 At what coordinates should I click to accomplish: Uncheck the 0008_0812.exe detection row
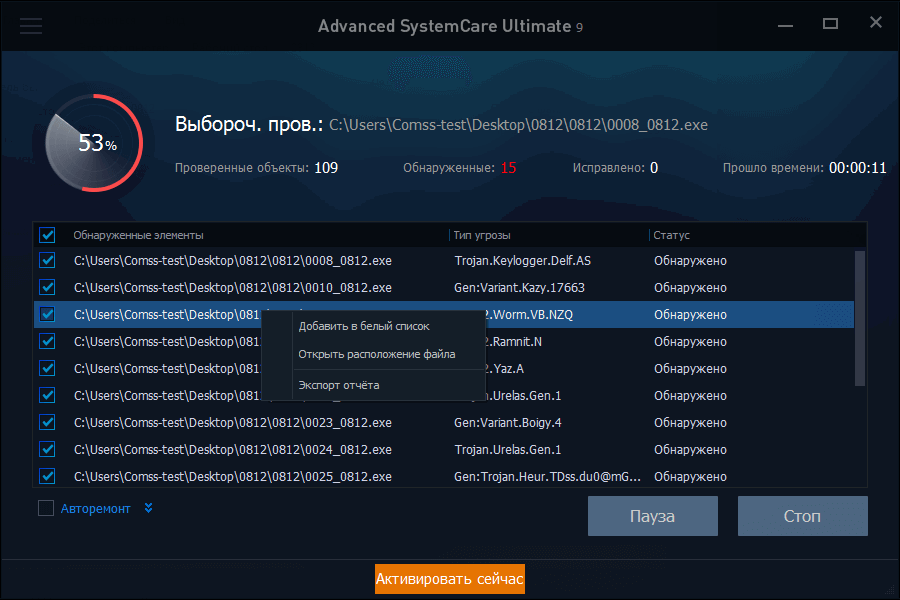tap(46, 260)
